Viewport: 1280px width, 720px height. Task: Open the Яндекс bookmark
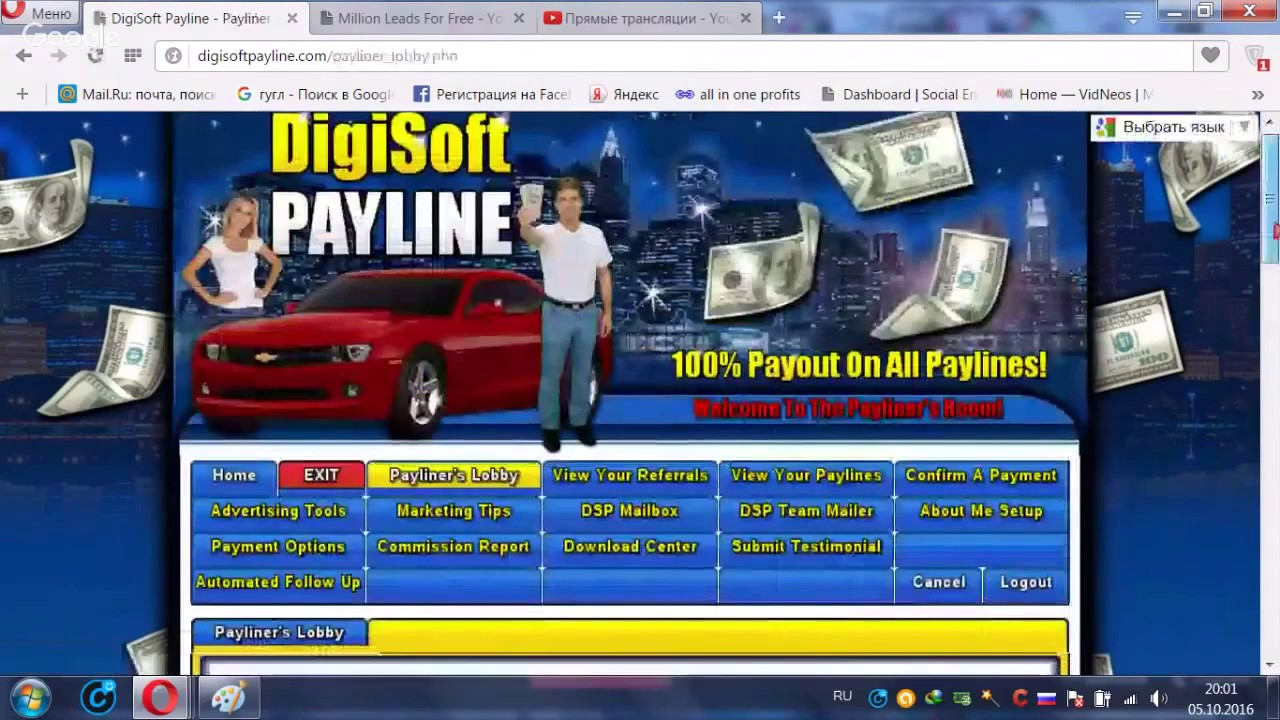point(624,94)
